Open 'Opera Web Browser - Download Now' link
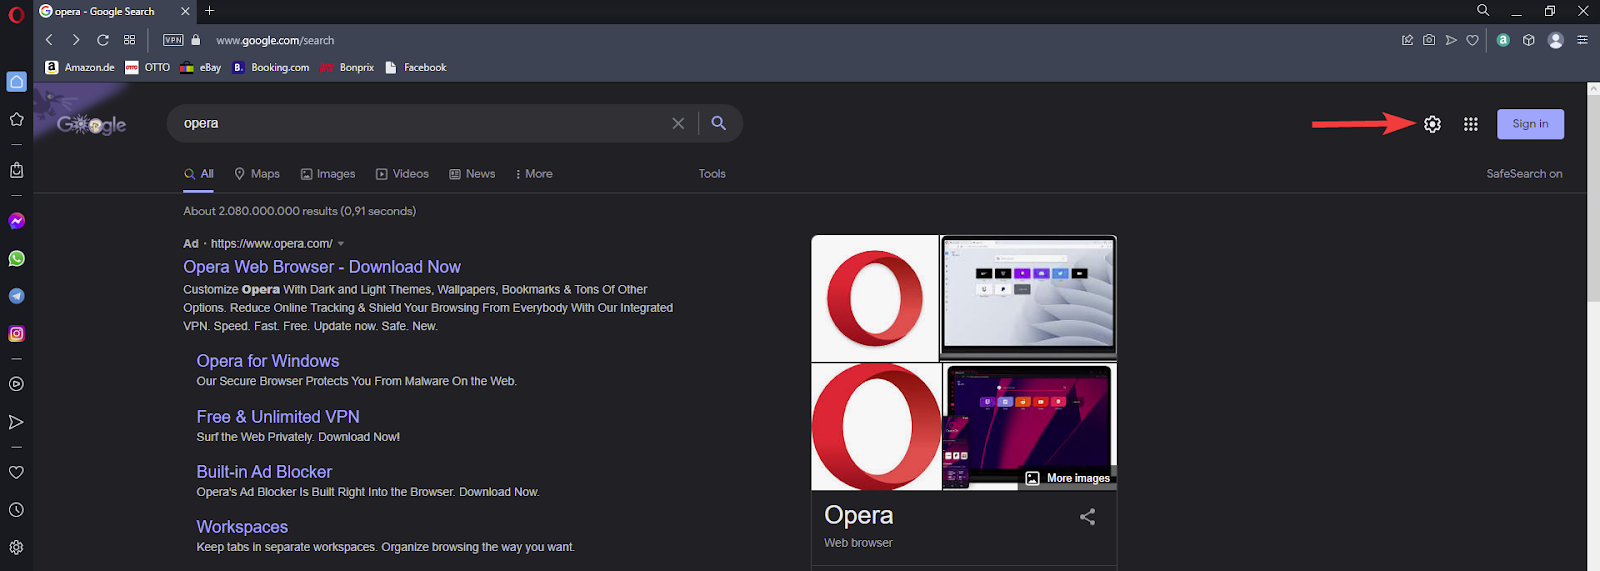This screenshot has height=571, width=1600. [322, 267]
